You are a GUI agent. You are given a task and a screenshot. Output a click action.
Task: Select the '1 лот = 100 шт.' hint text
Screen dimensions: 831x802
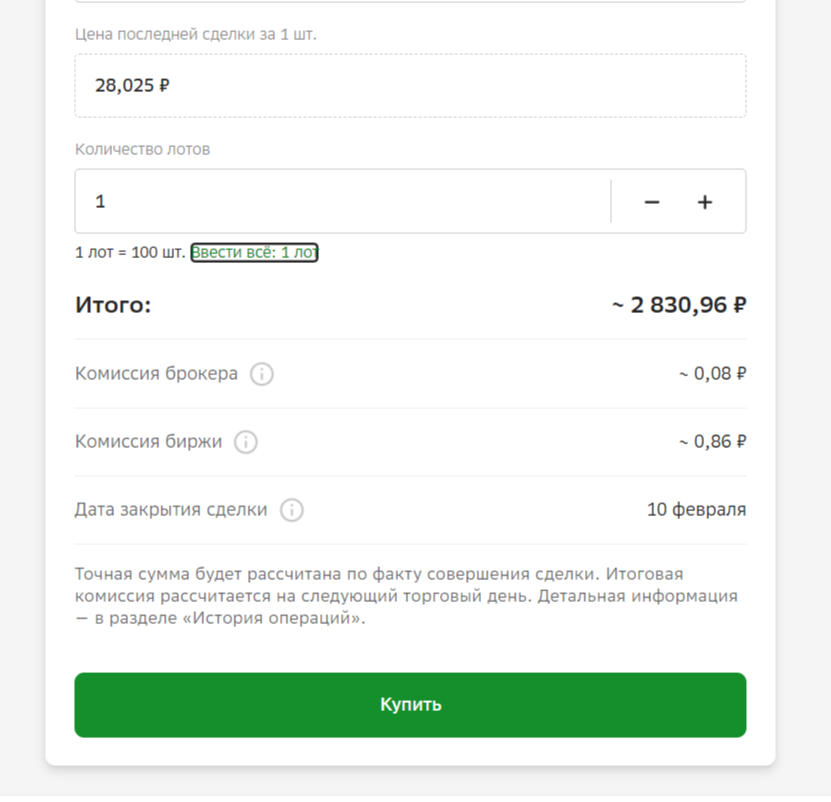(129, 252)
